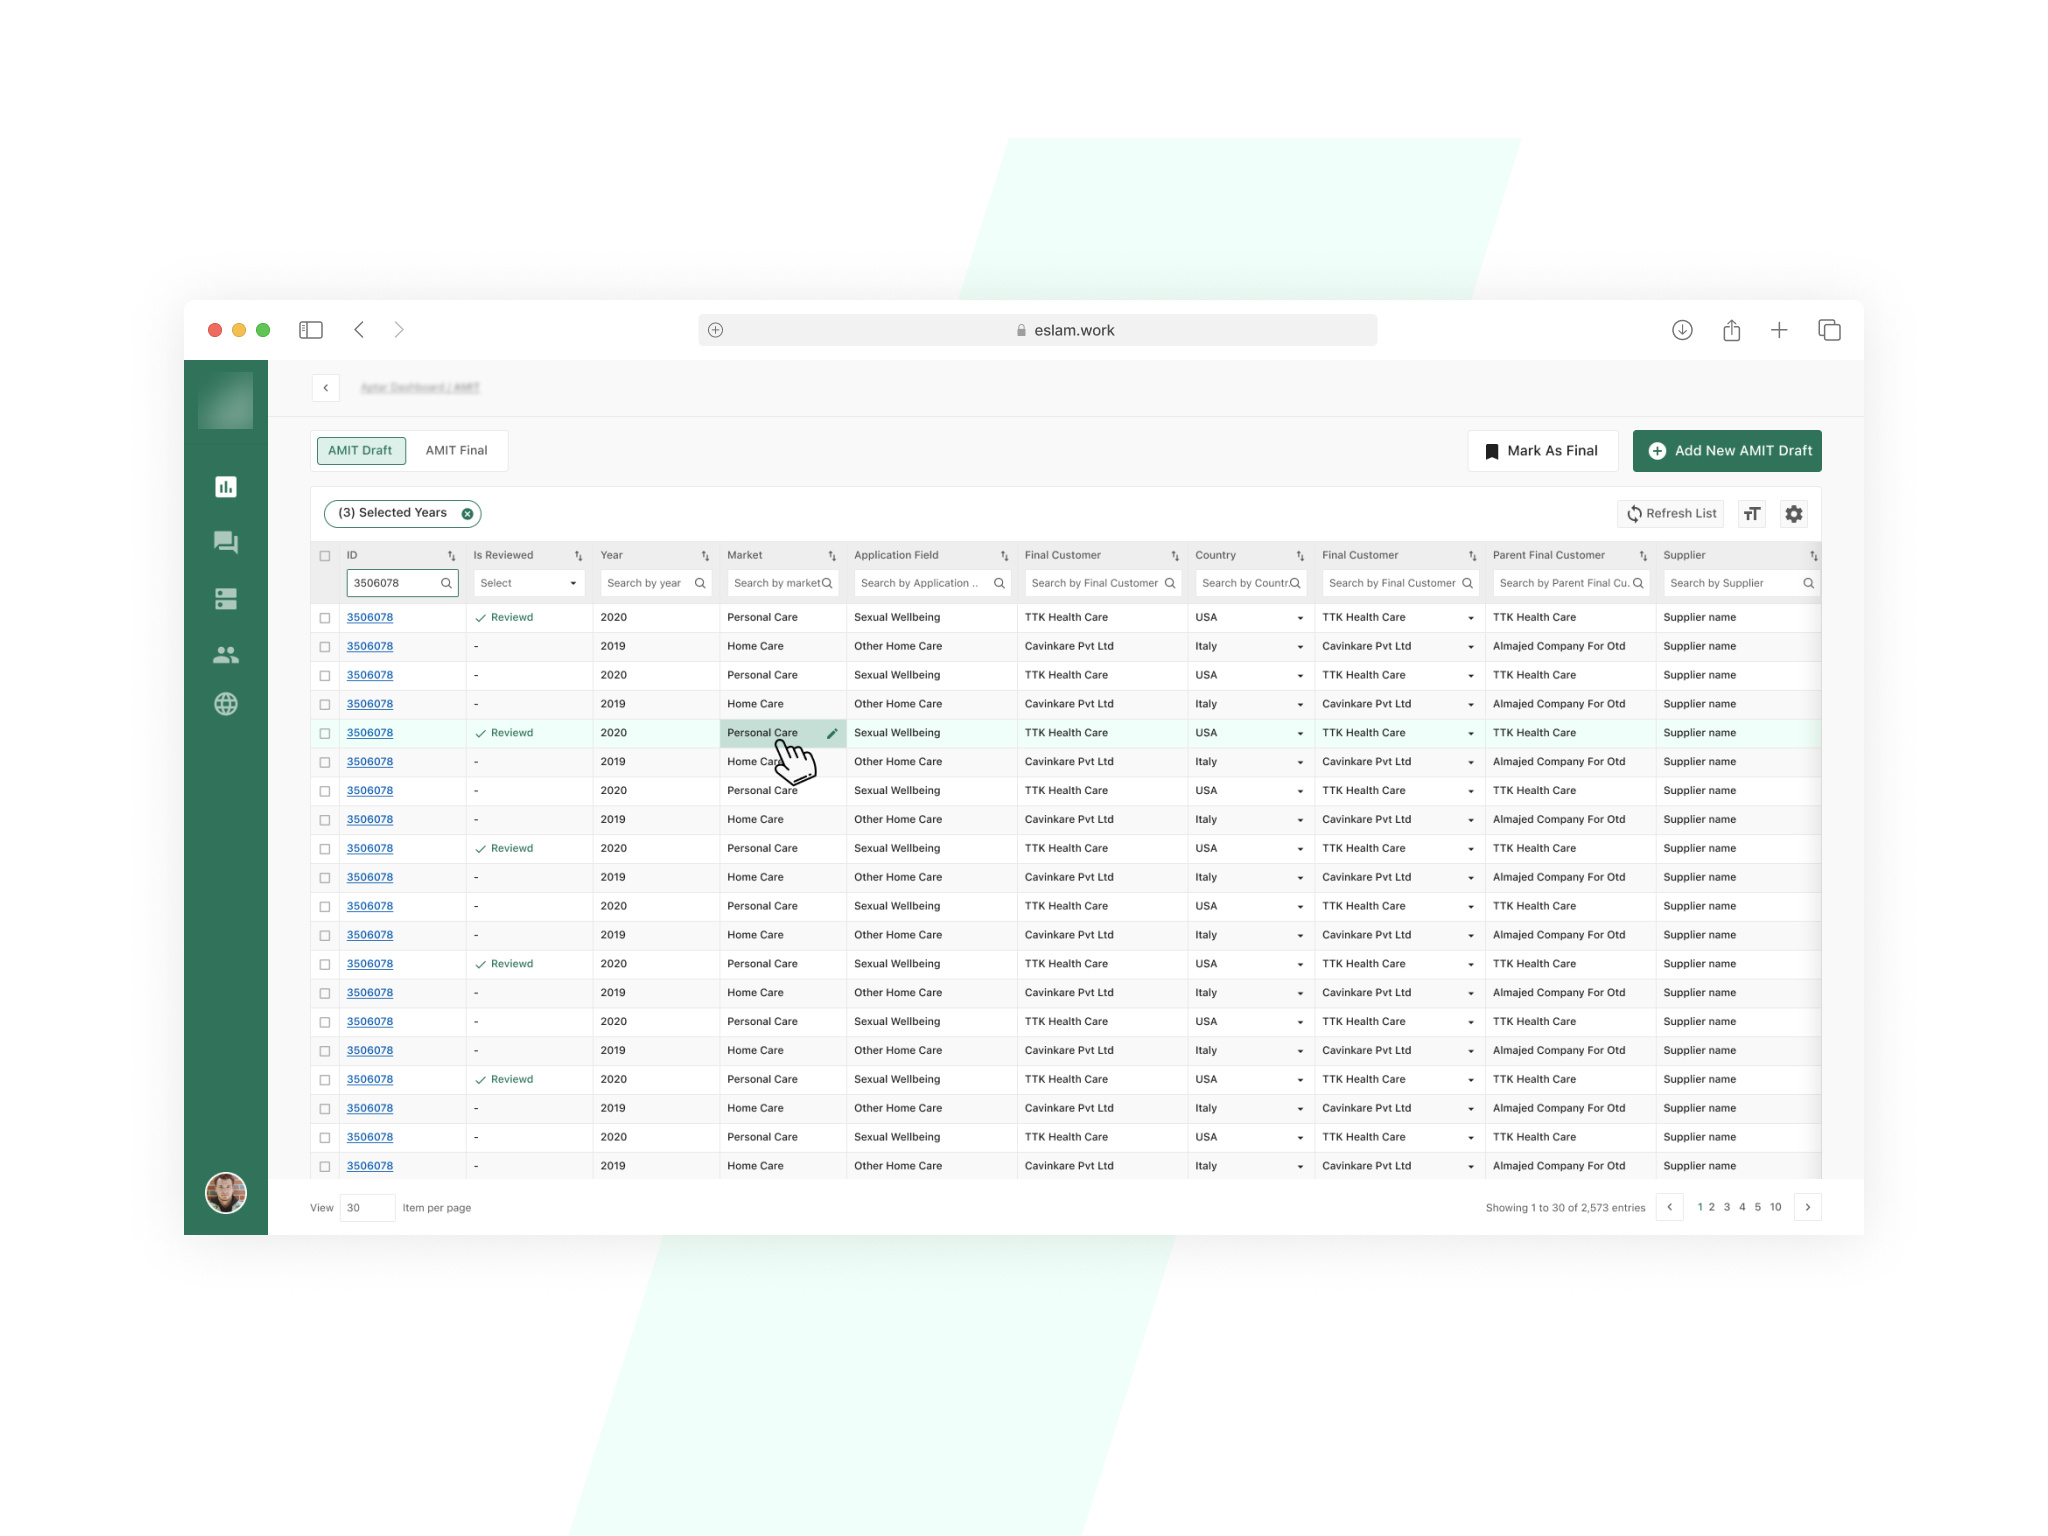Image resolution: width=2048 pixels, height=1536 pixels.
Task: Open the Is Reviewed Select dropdown
Action: click(x=528, y=582)
